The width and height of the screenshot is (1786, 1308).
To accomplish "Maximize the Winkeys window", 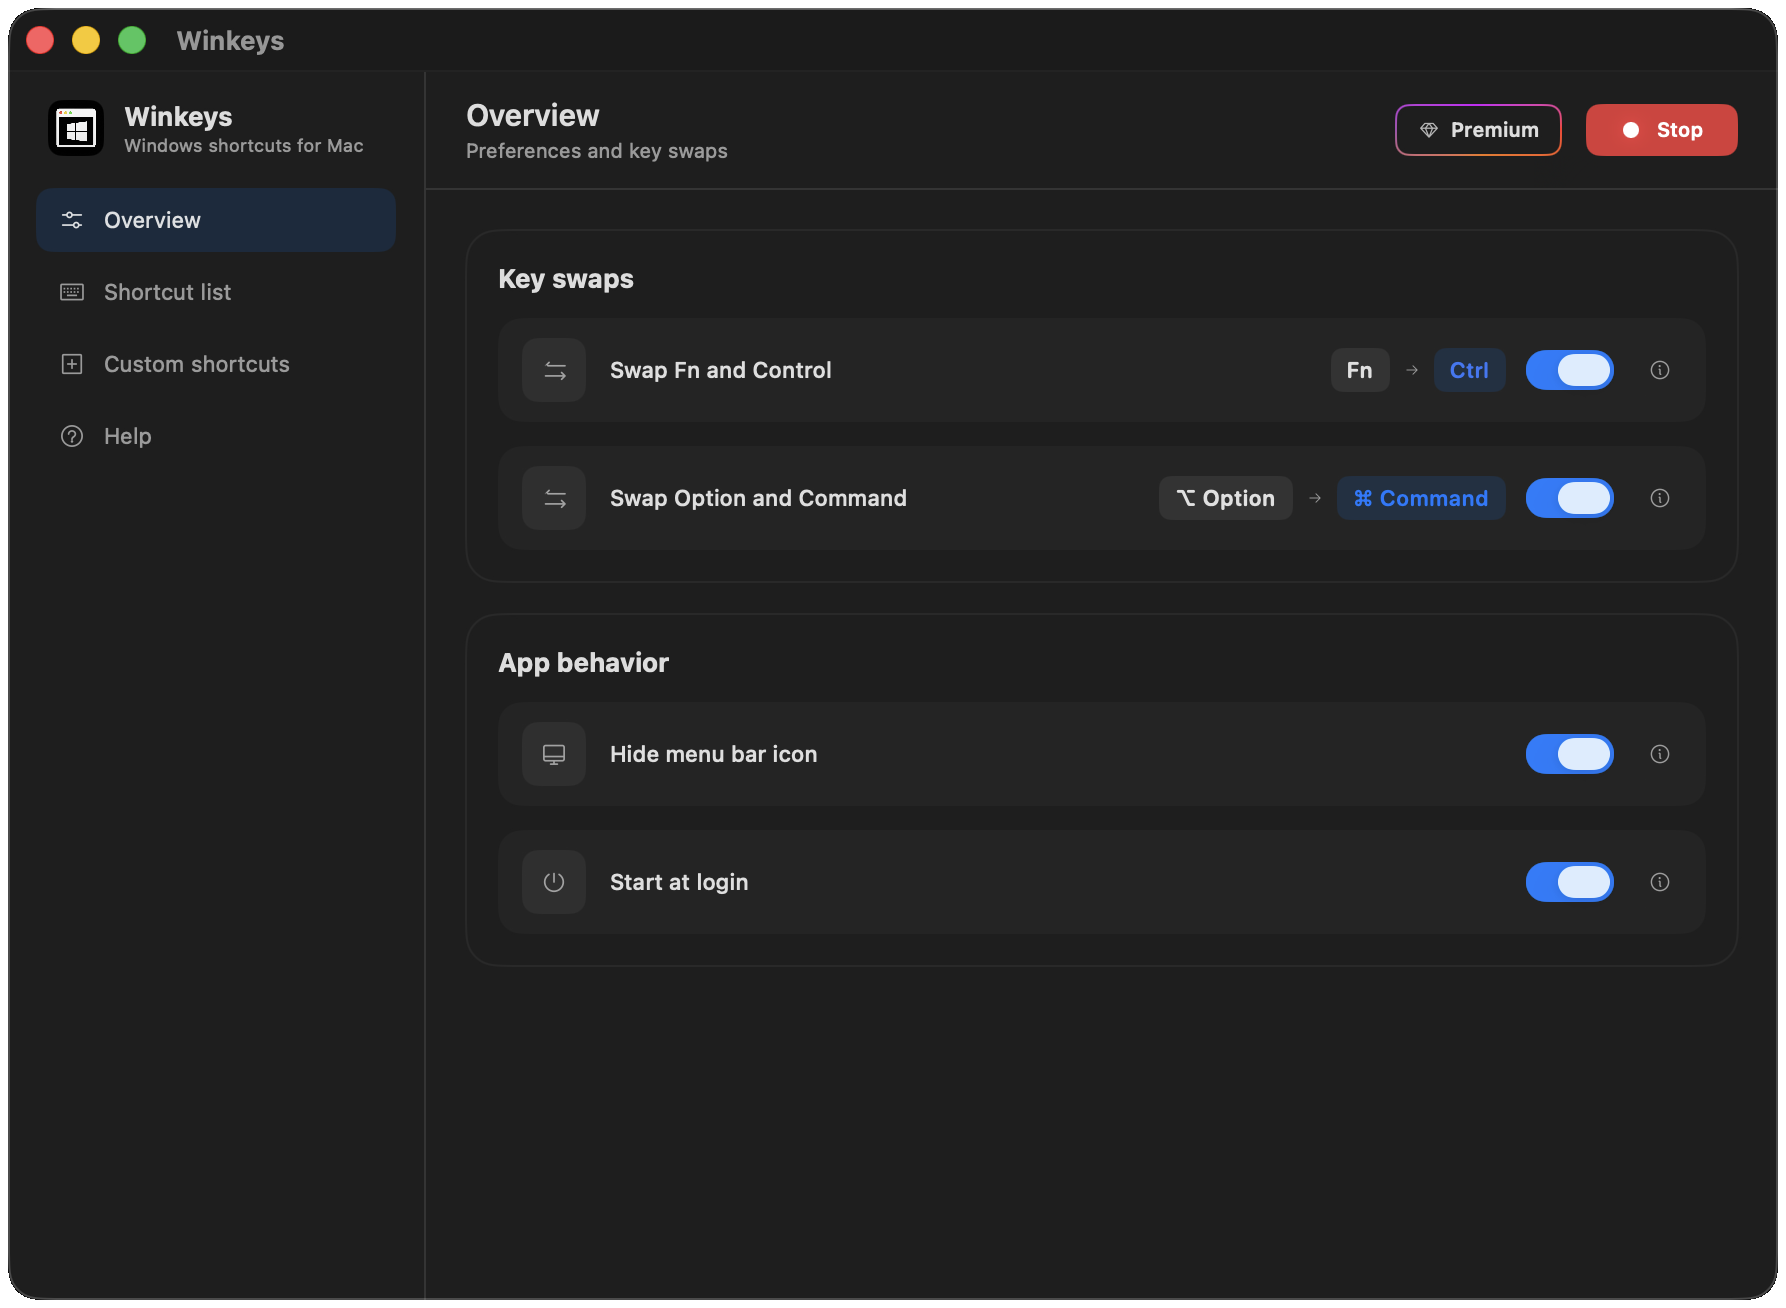I will [x=132, y=40].
